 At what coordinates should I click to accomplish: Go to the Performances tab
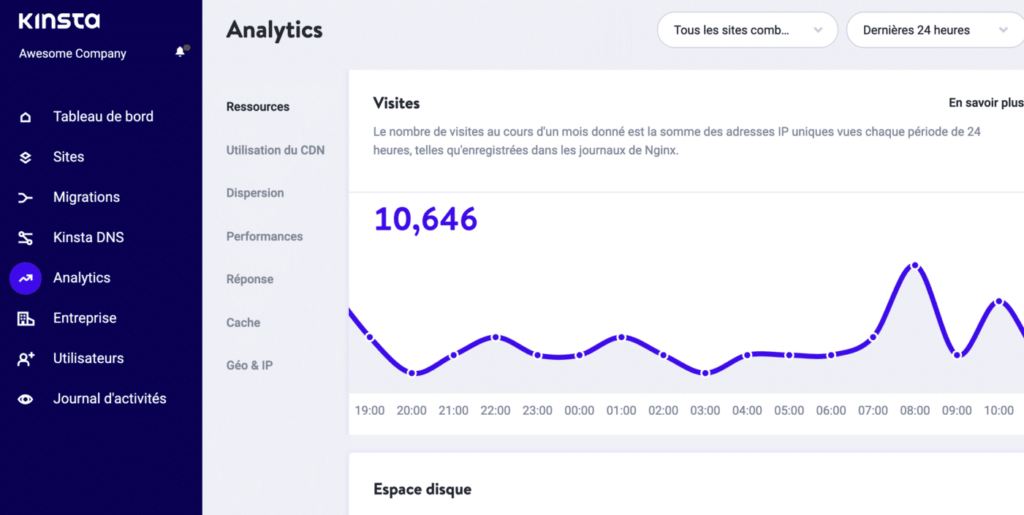264,236
